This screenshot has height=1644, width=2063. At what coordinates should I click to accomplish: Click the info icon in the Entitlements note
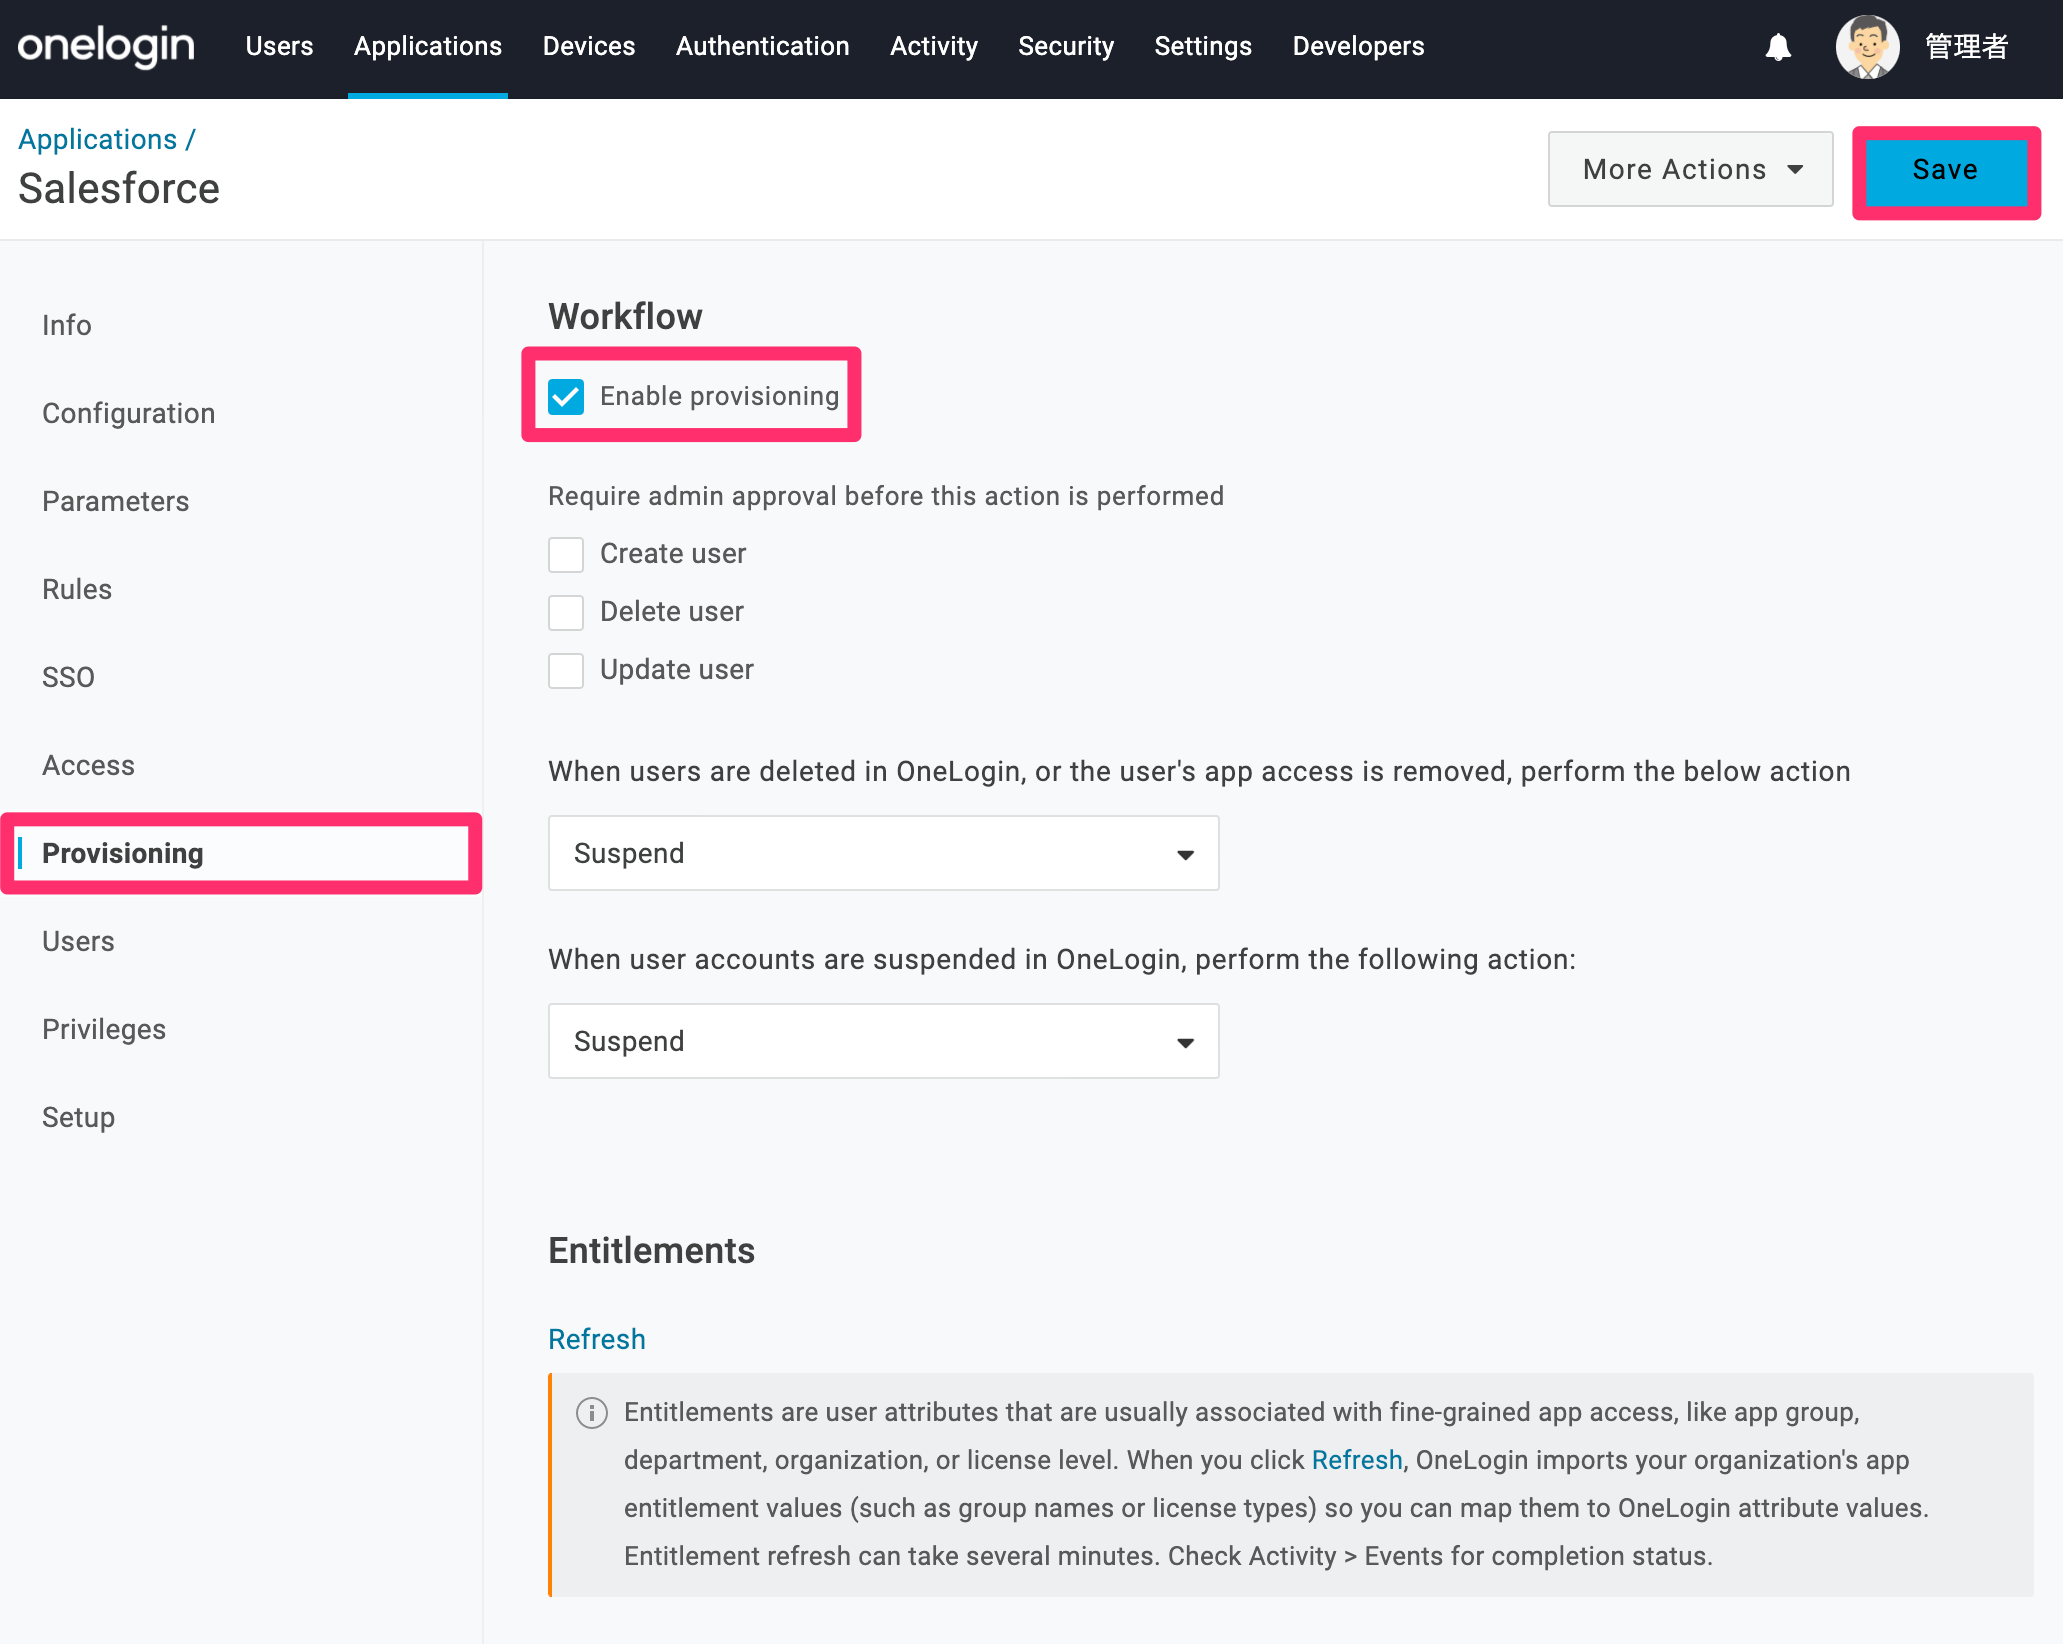tap(592, 1412)
